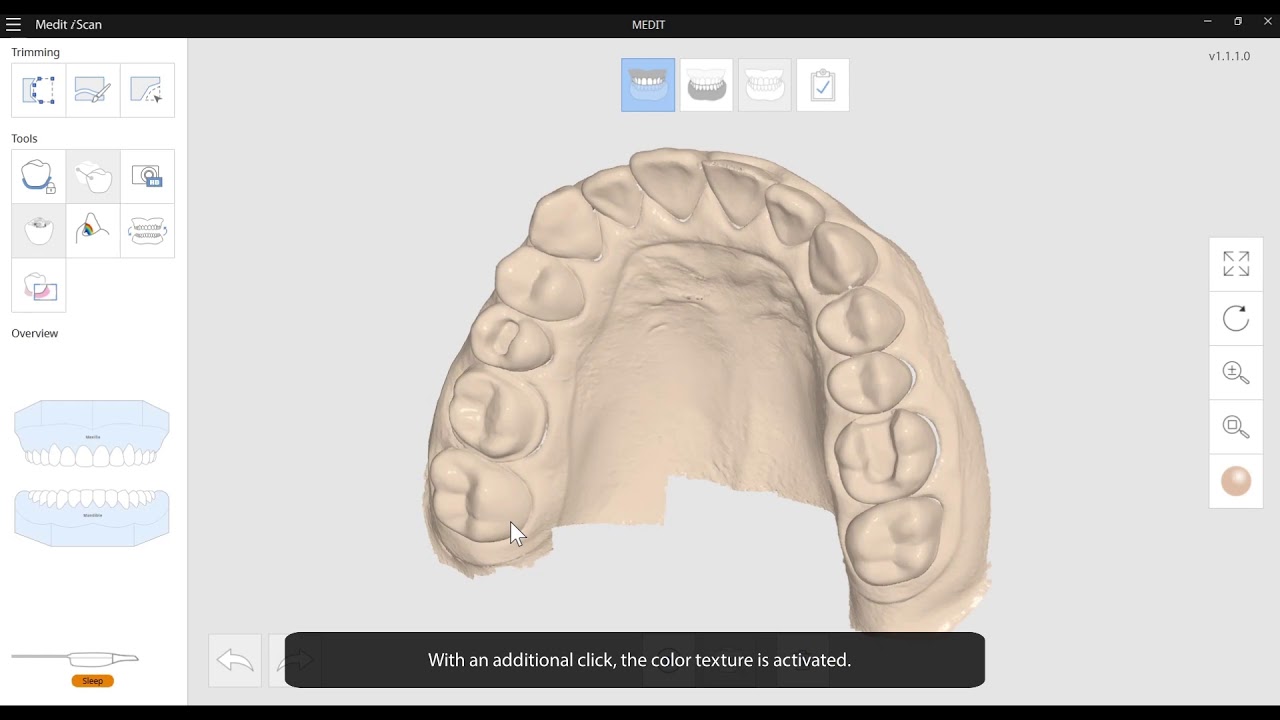Switch to the mandible scan stage

pos(706,85)
